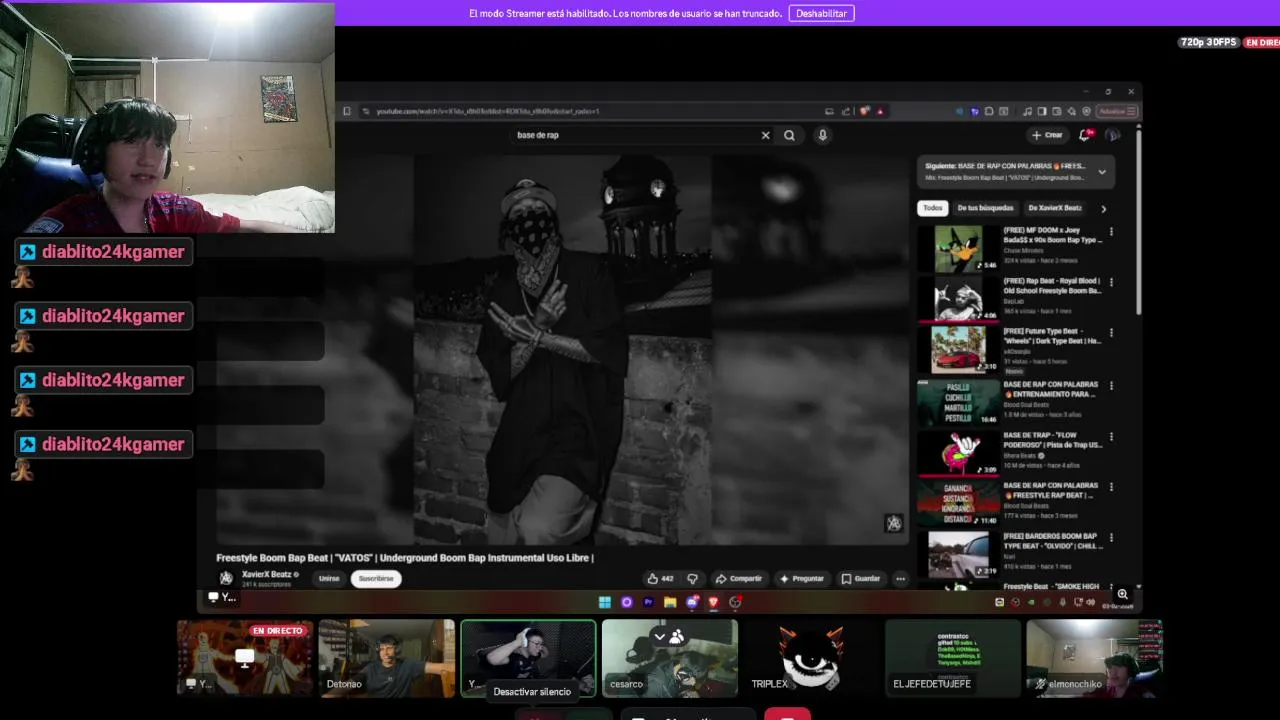Click the Unirse membership button
Image resolution: width=1280 pixels, height=720 pixels.
coord(329,578)
